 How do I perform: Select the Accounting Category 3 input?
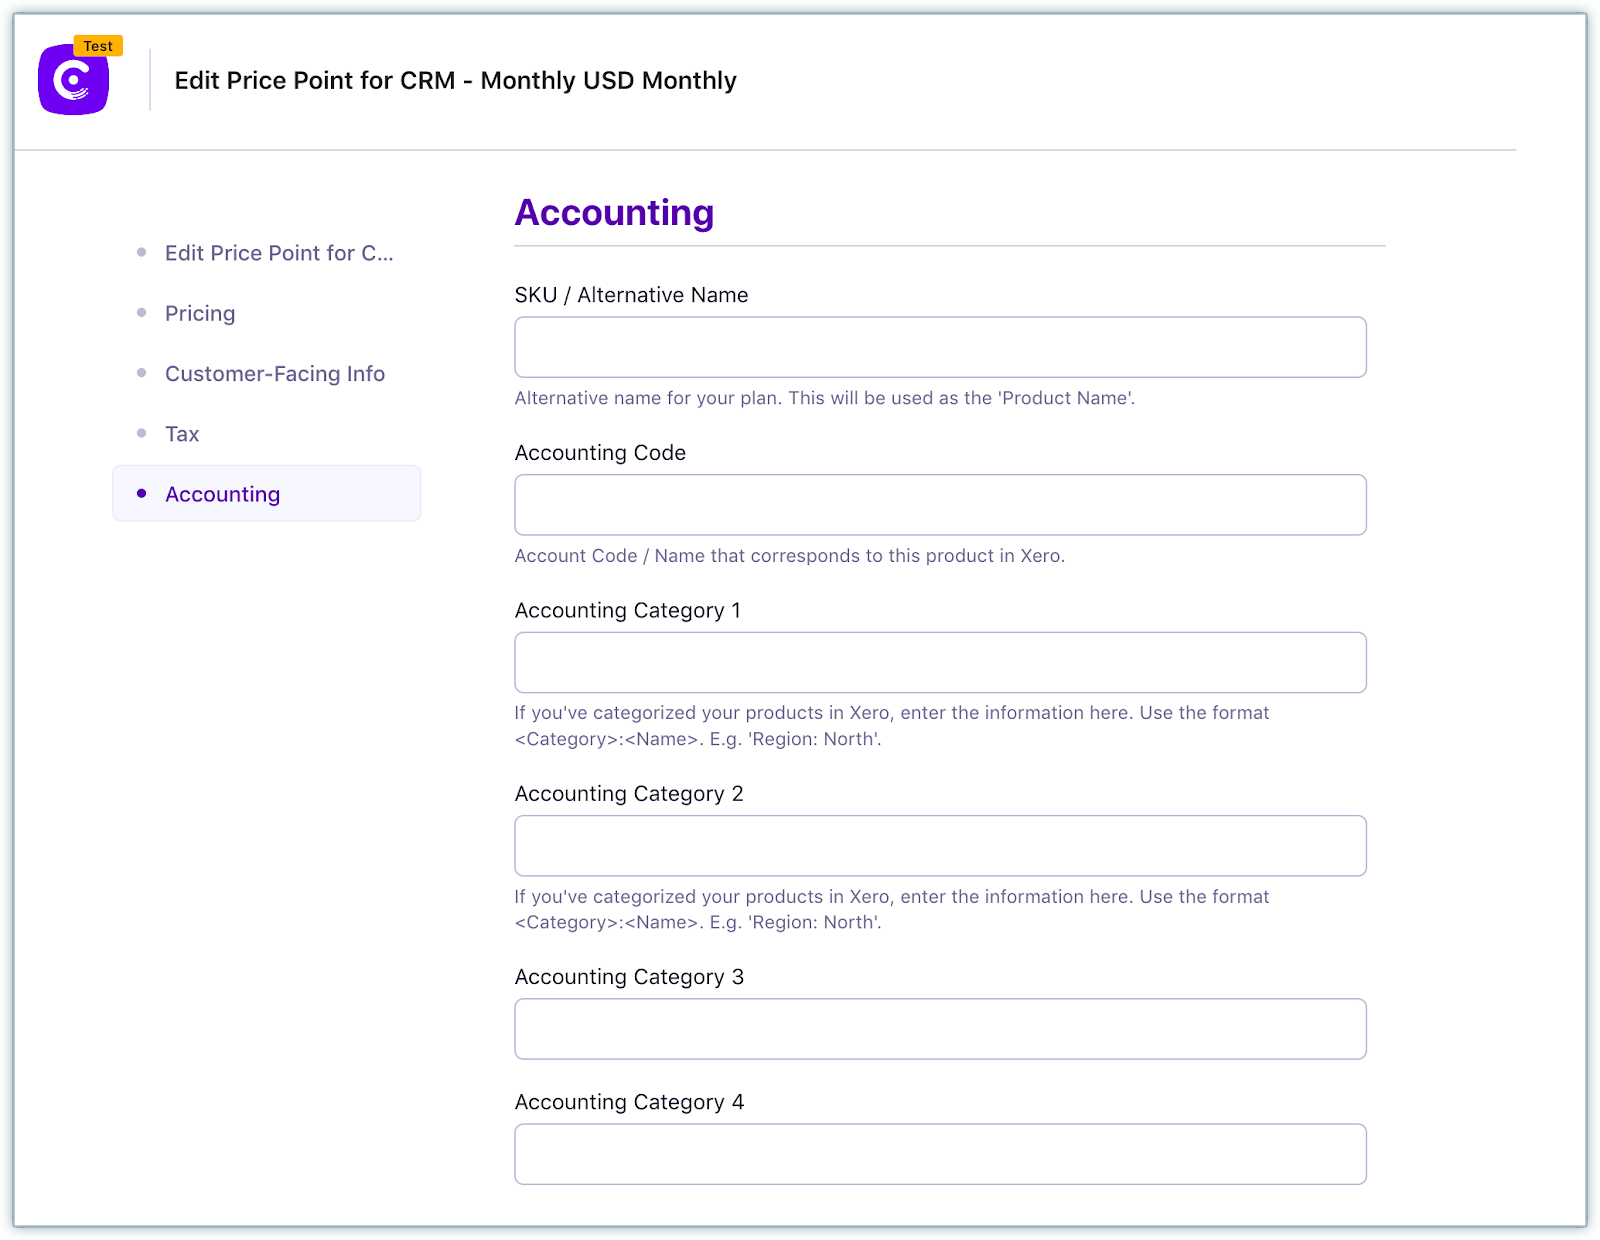pyautogui.click(x=940, y=1029)
